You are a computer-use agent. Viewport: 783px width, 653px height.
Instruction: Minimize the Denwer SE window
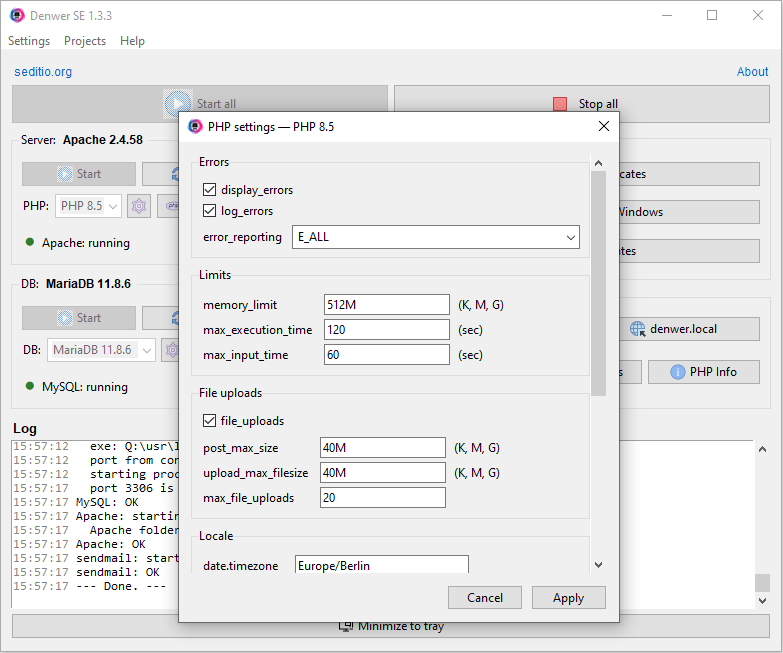[667, 15]
